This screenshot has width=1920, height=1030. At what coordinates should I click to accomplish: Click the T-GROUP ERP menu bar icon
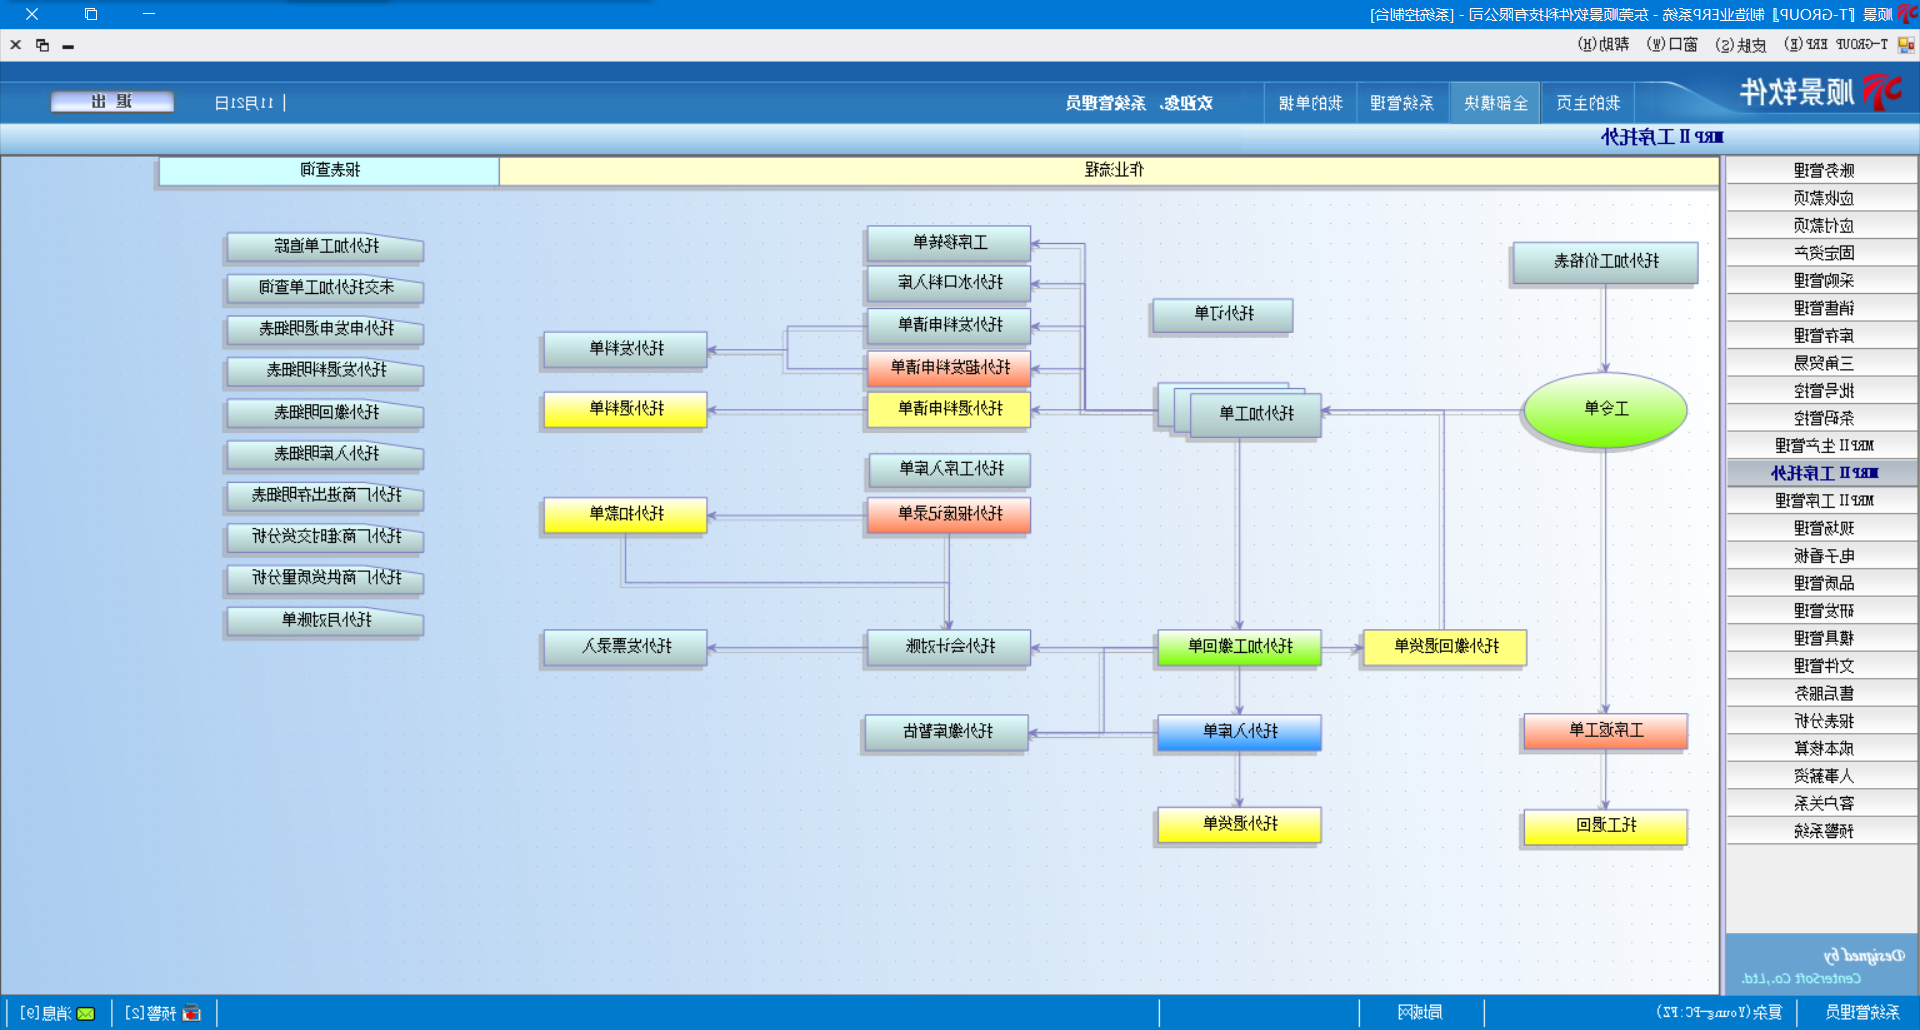point(1906,45)
